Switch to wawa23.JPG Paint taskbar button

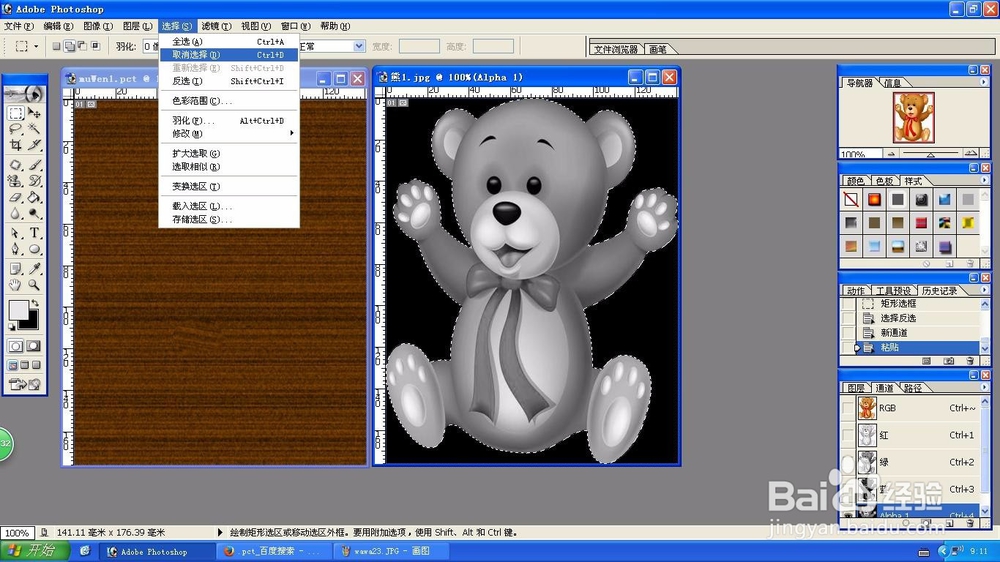click(391, 551)
